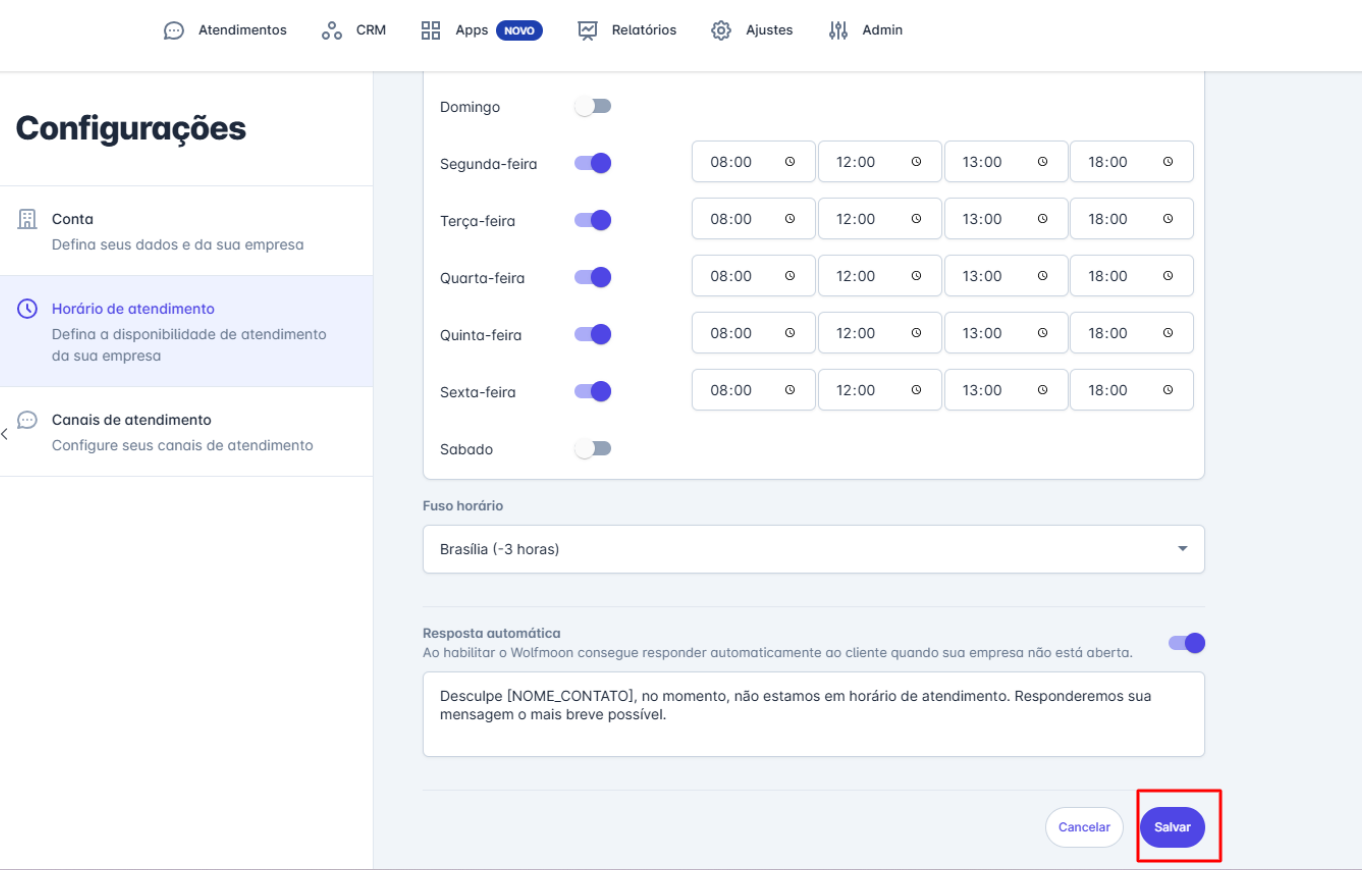Enable the Domingo toggle
This screenshot has height=870, width=1362.
pyautogui.click(x=592, y=106)
